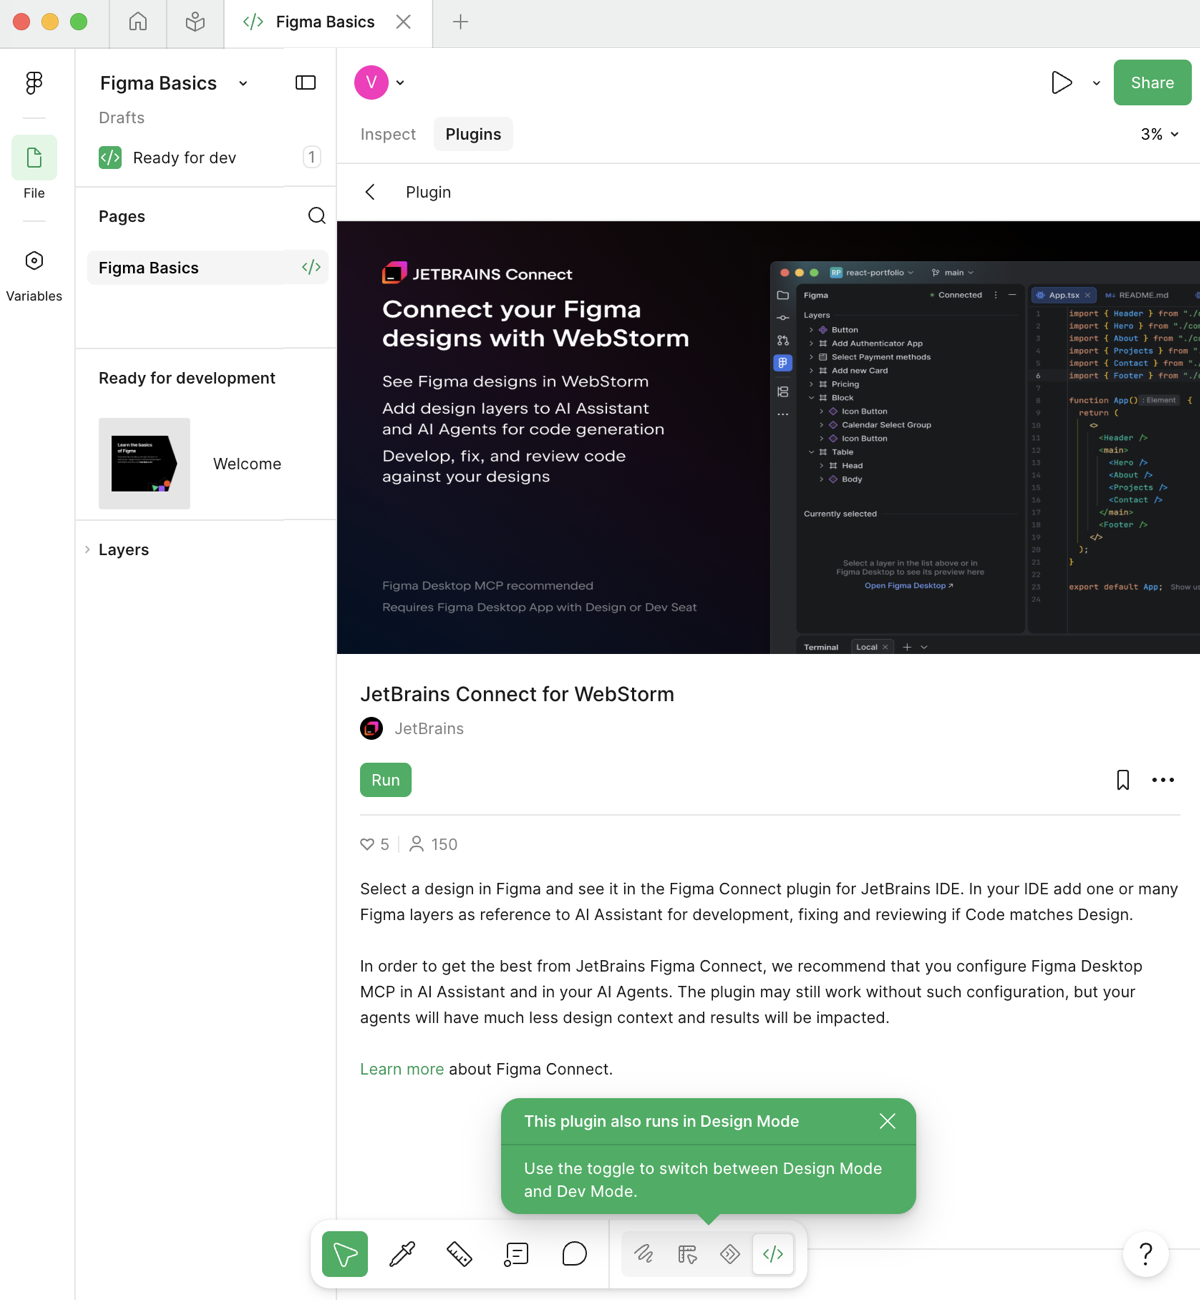Click the 150 users count
Viewport: 1200px width, 1300px height.
[434, 845]
